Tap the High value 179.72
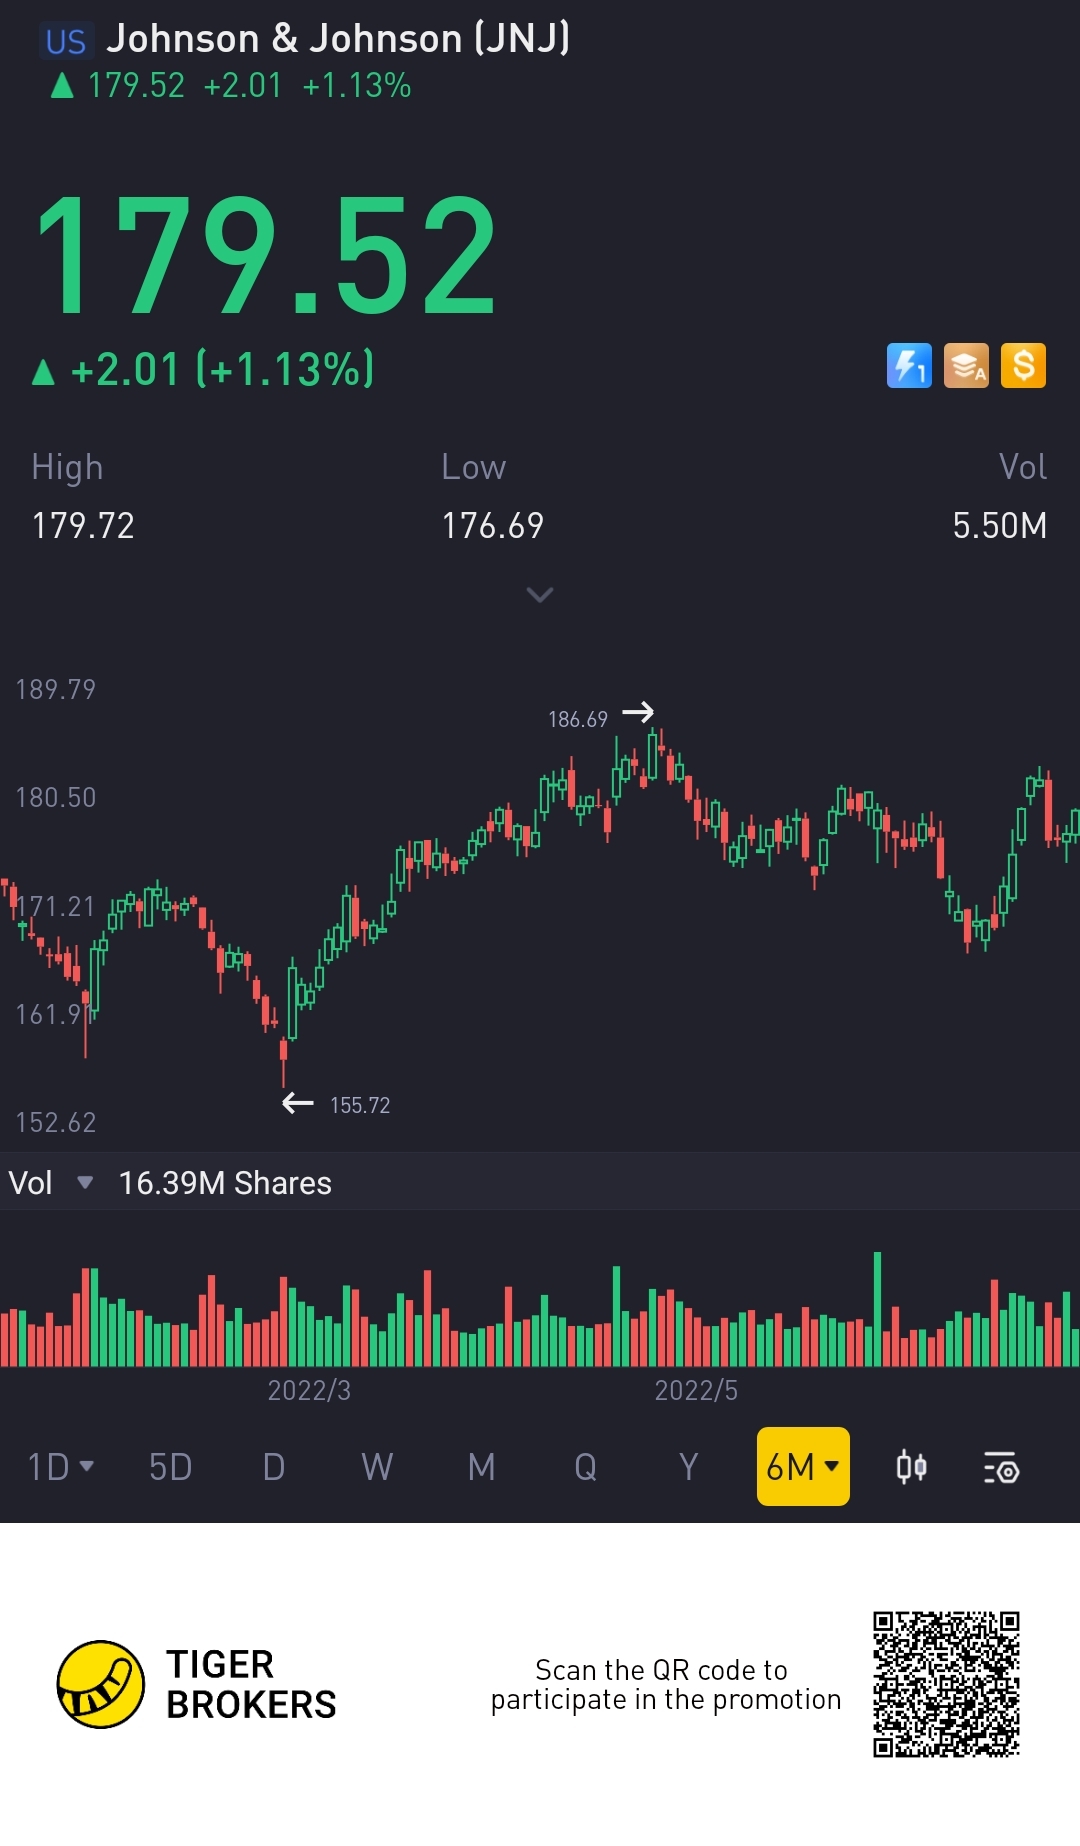The image size is (1080, 1846). (x=83, y=525)
